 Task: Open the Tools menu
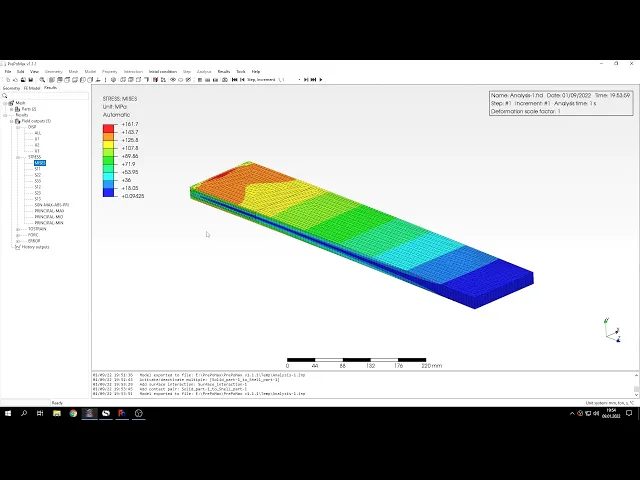coord(241,71)
